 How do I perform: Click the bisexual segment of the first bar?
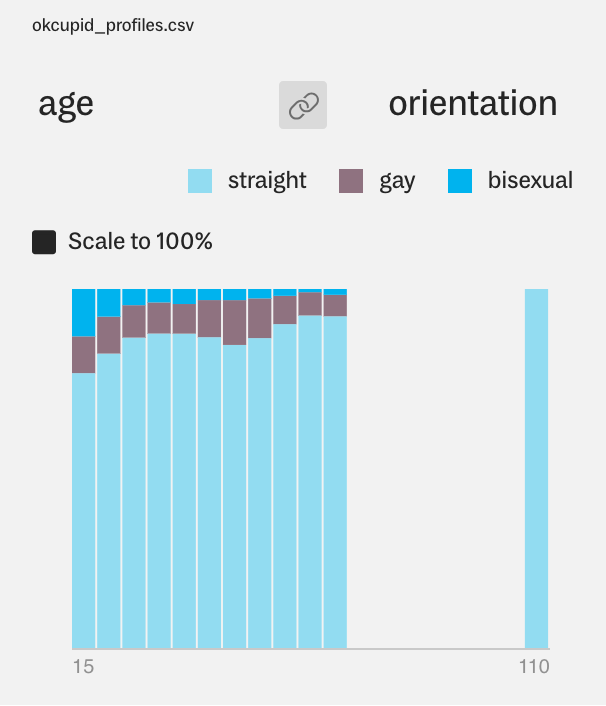pos(84,312)
